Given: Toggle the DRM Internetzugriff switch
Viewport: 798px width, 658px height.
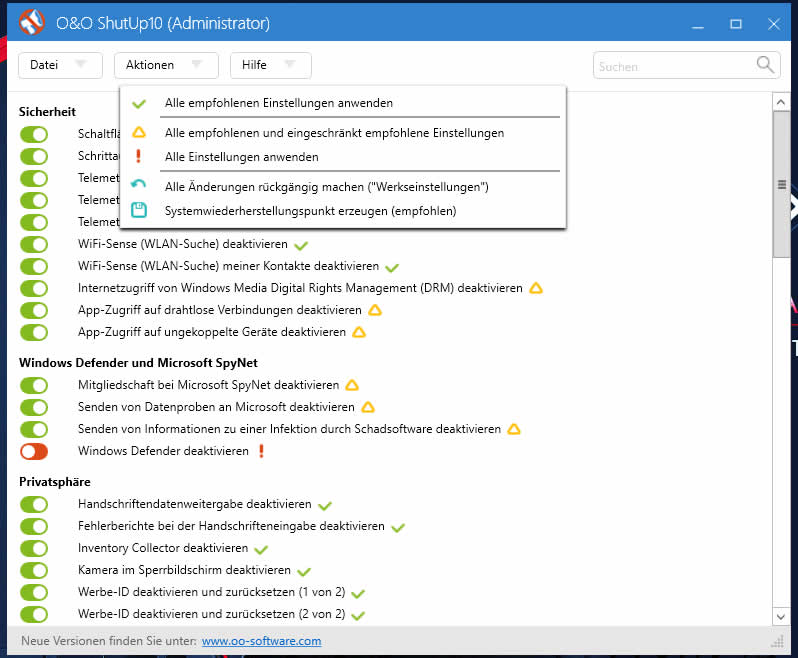Looking at the screenshot, I should (x=34, y=288).
